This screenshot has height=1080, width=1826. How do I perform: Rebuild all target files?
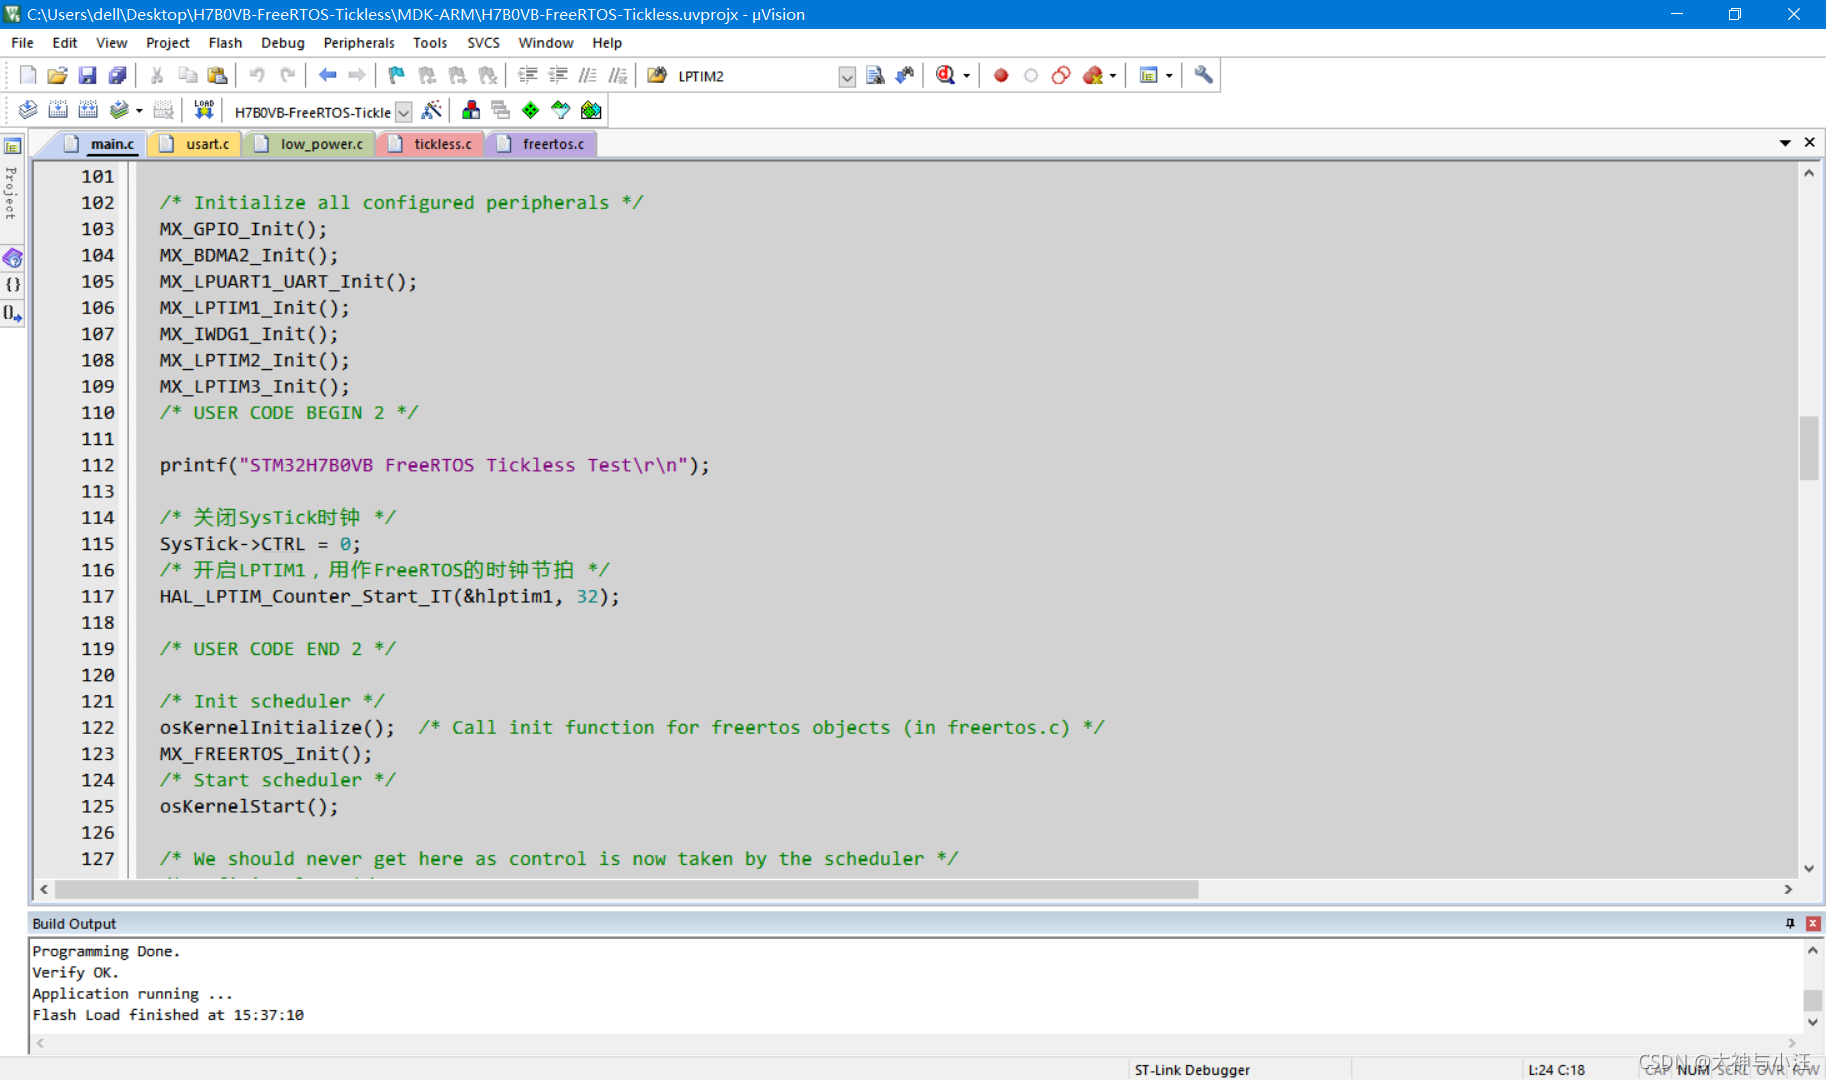pos(87,110)
